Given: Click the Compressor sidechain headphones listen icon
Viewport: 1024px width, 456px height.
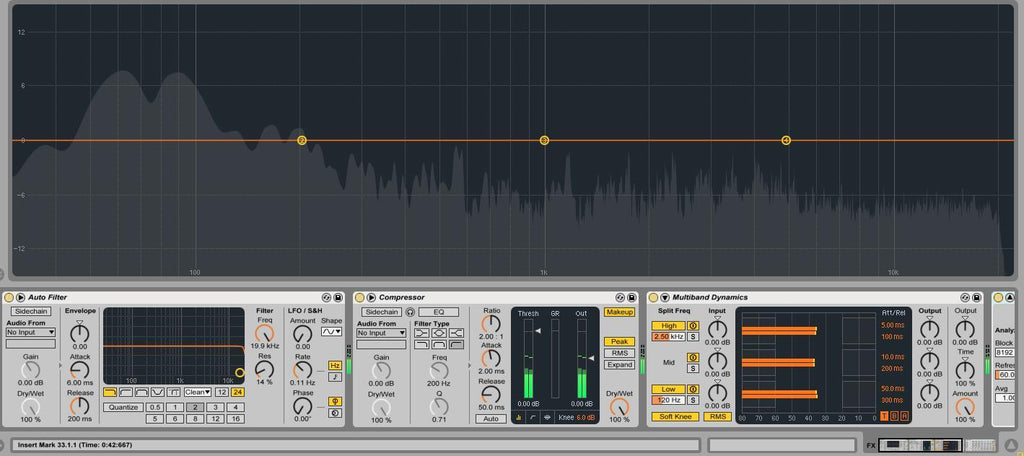Looking at the screenshot, I should pyautogui.click(x=410, y=312).
